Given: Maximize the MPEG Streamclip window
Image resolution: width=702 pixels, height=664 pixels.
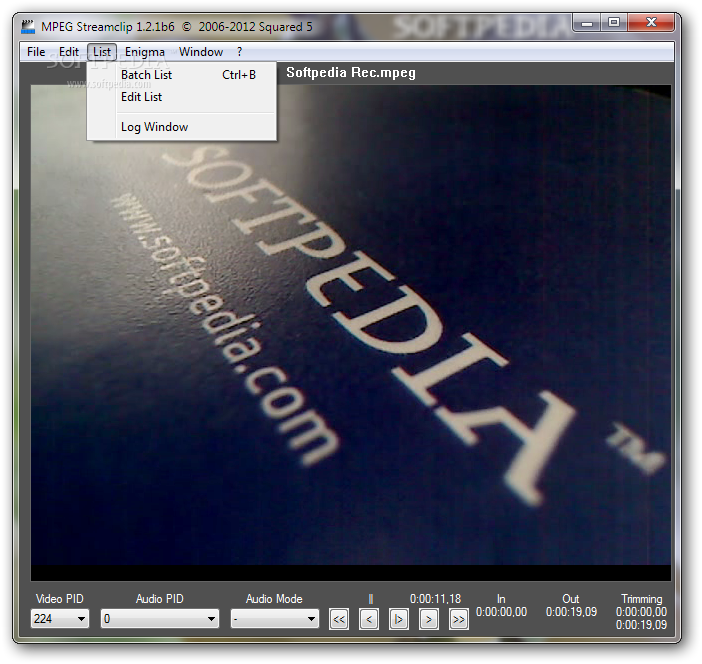Looking at the screenshot, I should 614,23.
